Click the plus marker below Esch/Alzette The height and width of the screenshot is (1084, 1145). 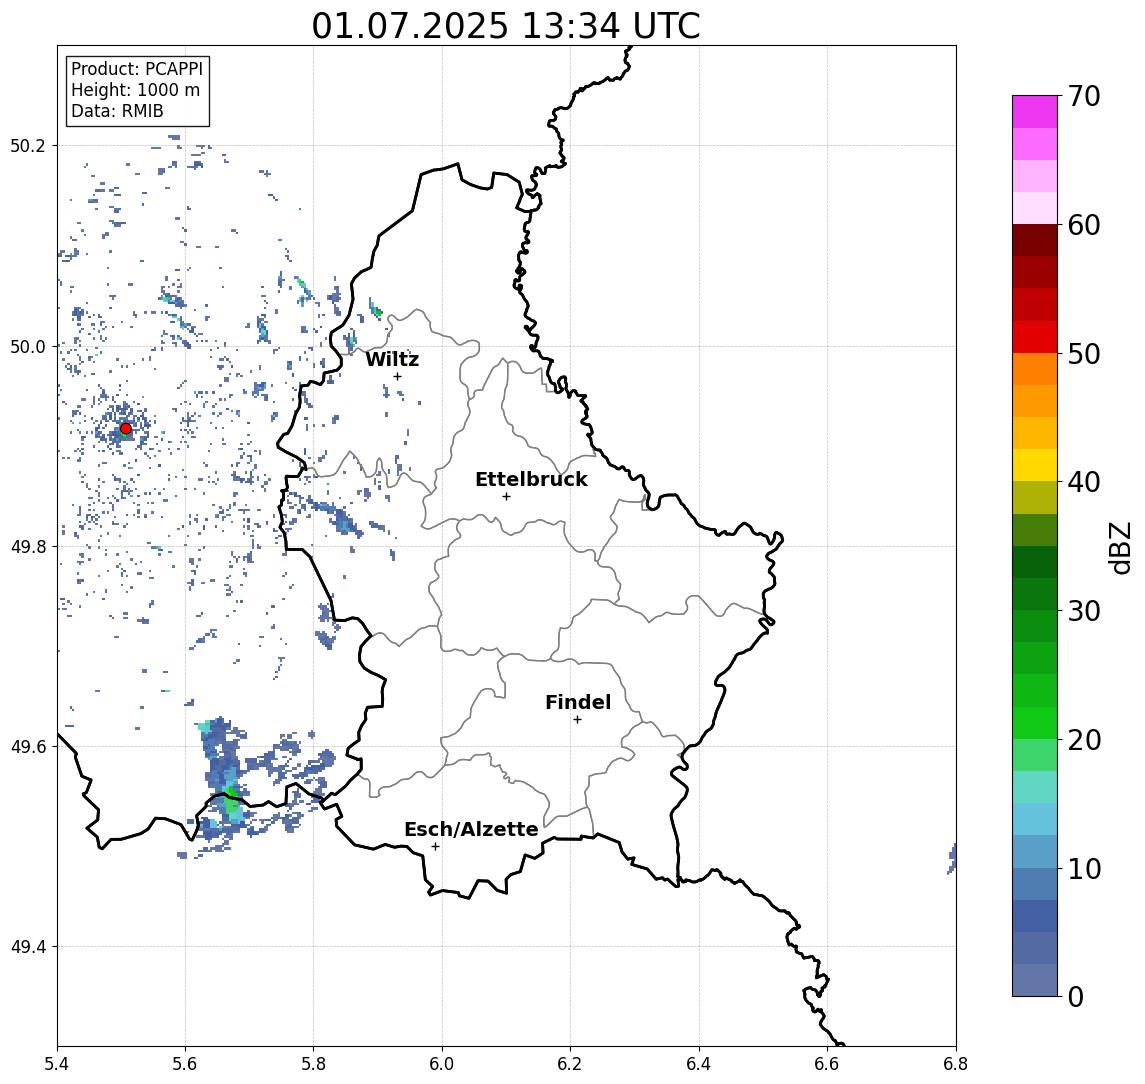click(x=435, y=847)
